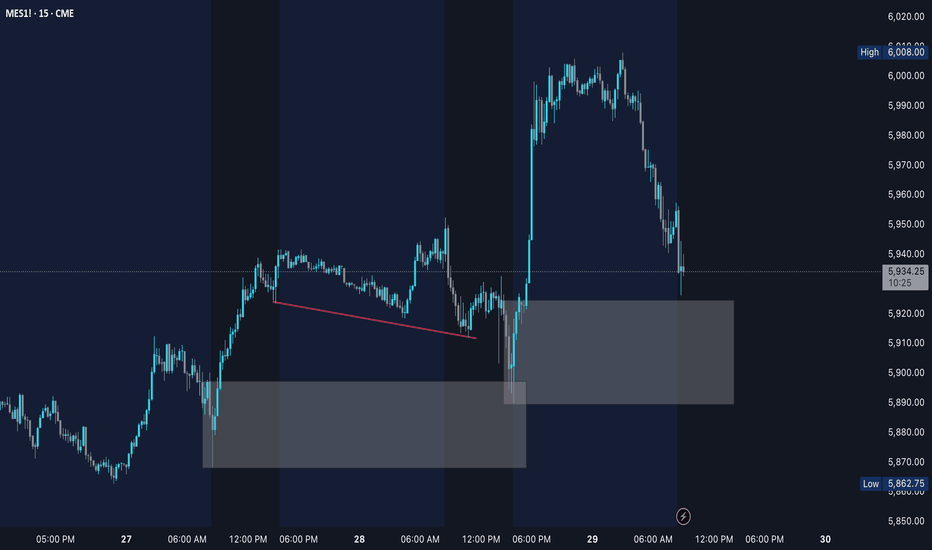932x550 pixels.
Task: Click the 5,900.00 price axis level
Action: 906,373
